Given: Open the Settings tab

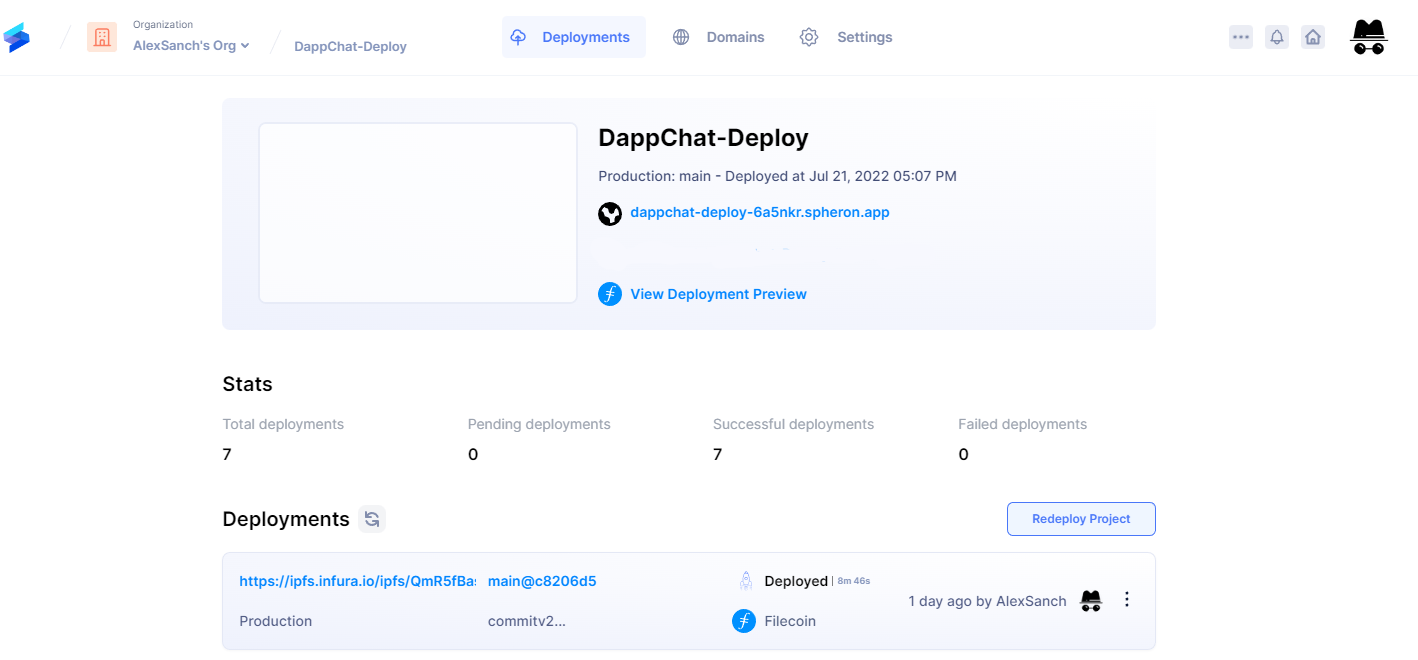Looking at the screenshot, I should [846, 37].
